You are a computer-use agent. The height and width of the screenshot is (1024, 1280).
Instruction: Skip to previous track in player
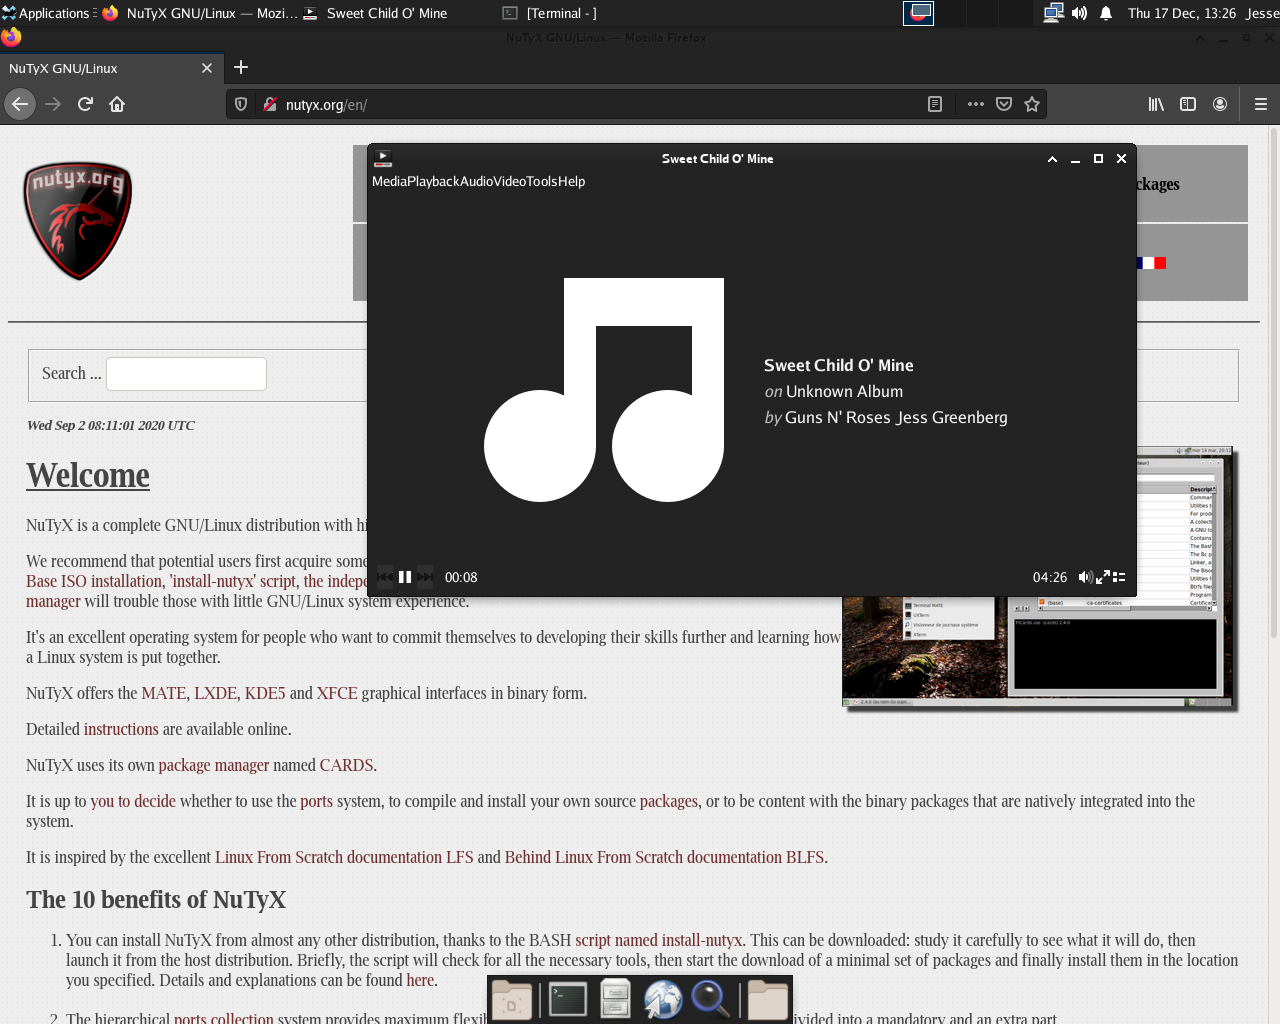(x=385, y=577)
